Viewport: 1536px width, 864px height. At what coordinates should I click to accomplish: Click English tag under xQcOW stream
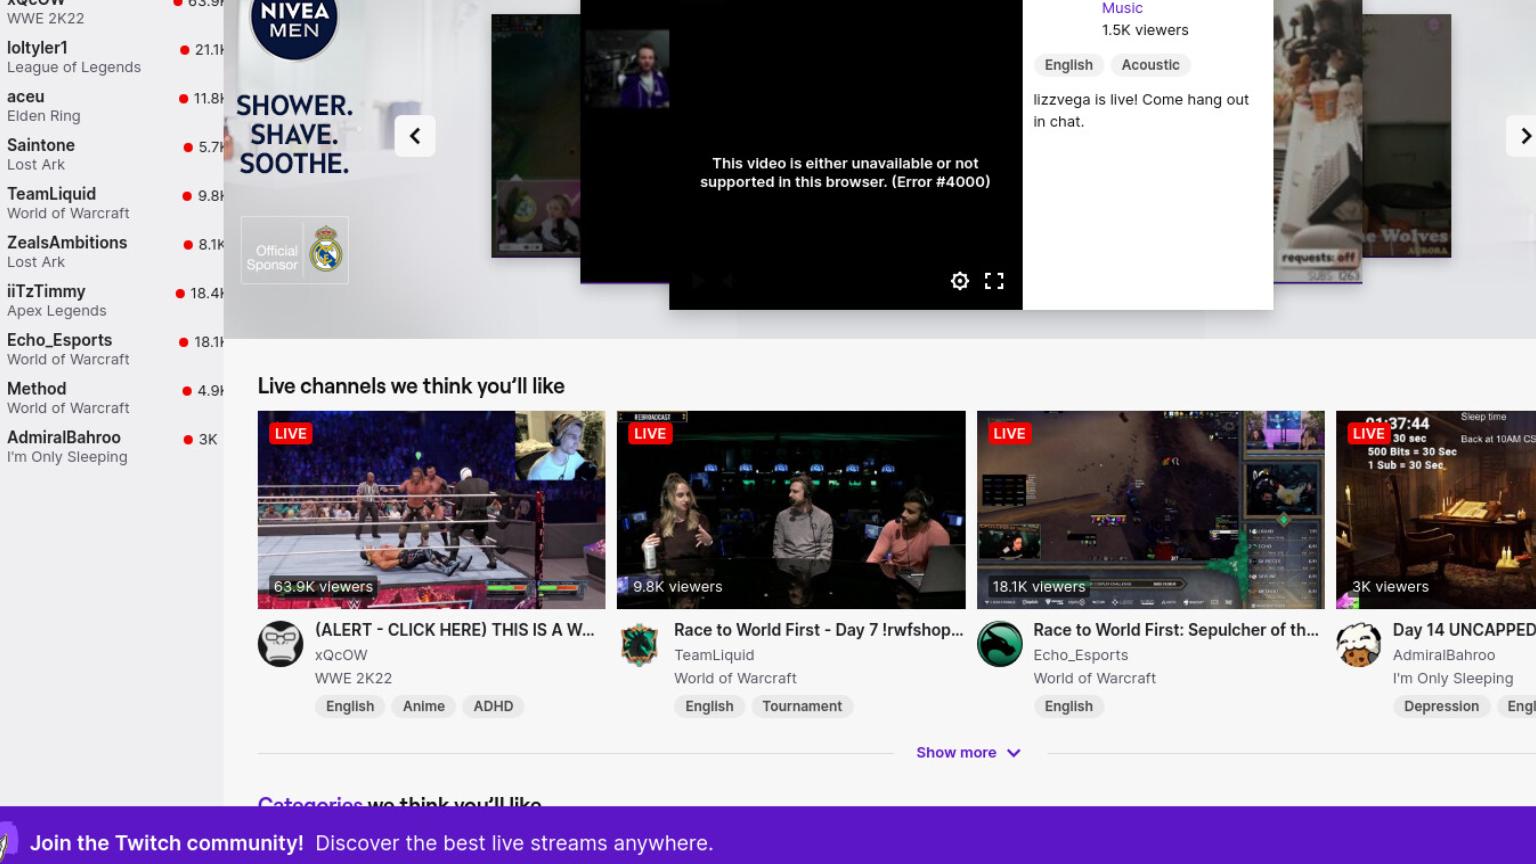click(x=350, y=706)
